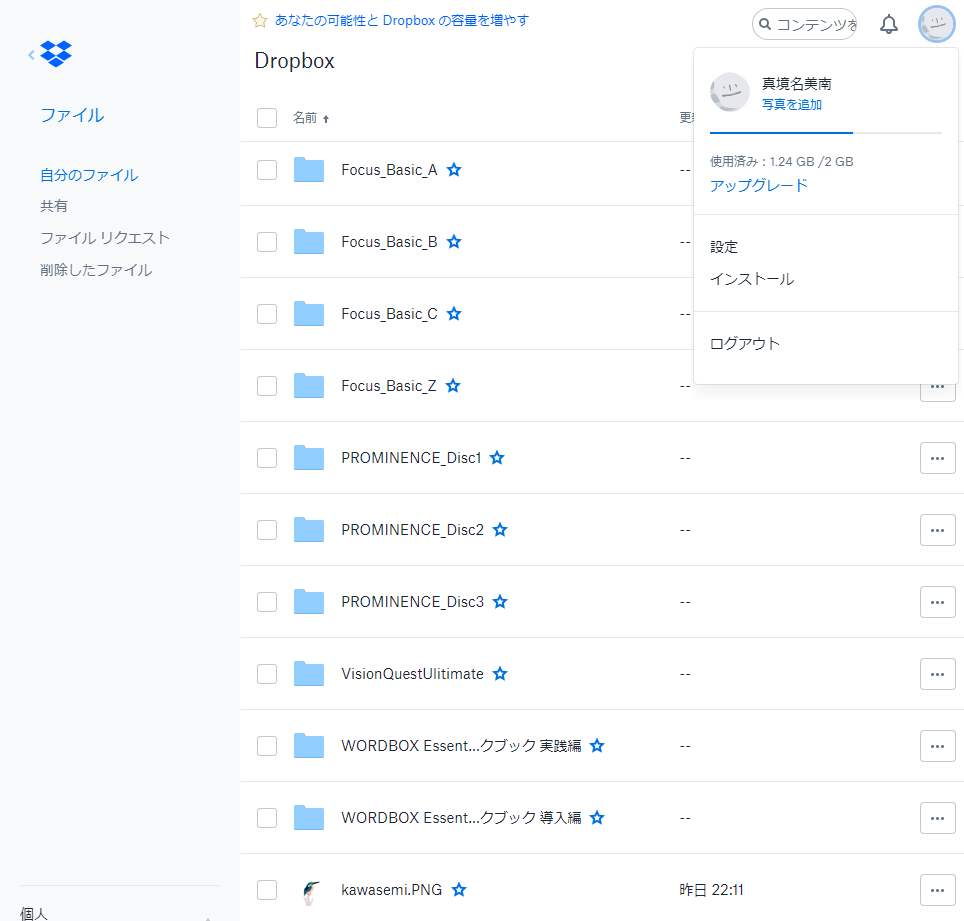Click the VisionQuestUlitimate folder icon

[x=309, y=674]
